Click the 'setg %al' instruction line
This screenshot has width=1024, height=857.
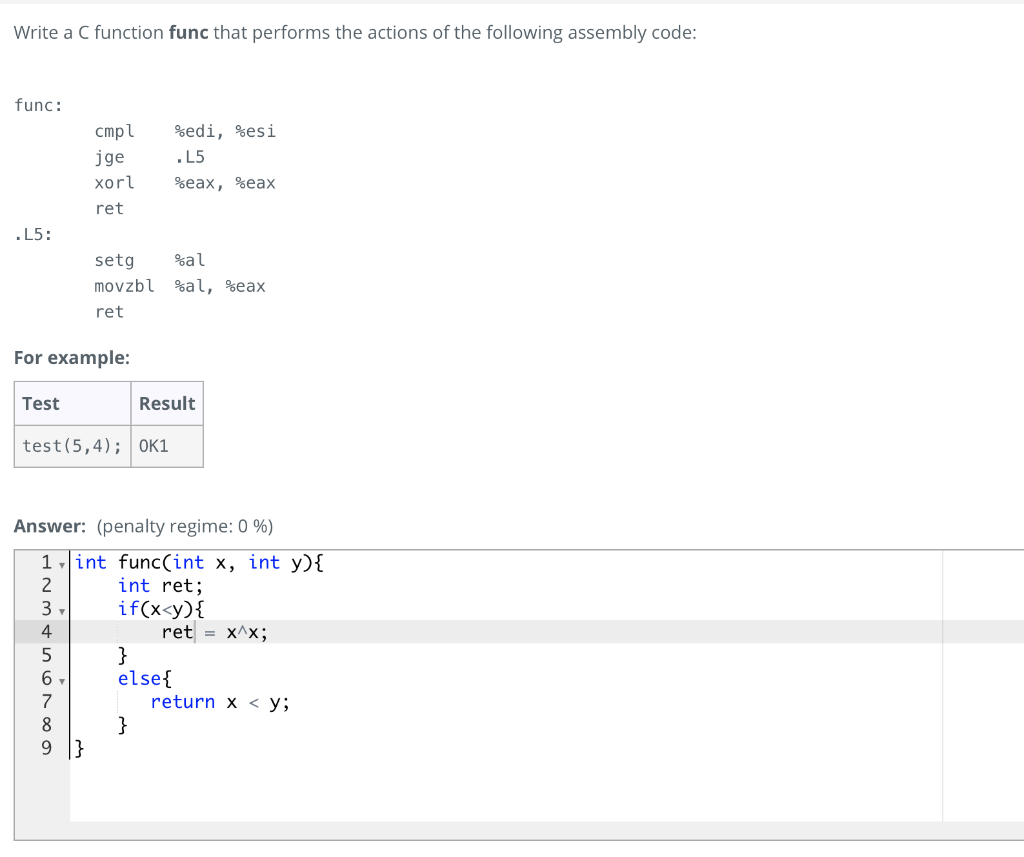(145, 260)
